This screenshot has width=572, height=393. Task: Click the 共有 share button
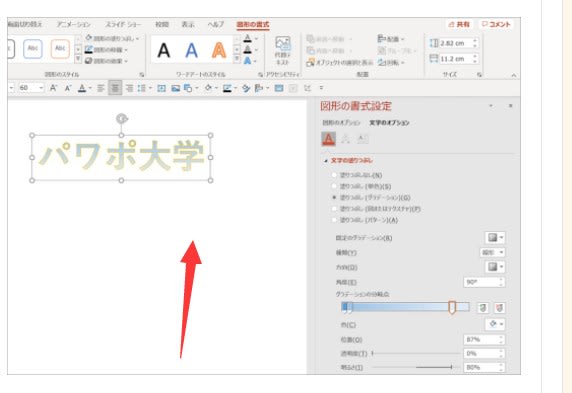tap(459, 24)
